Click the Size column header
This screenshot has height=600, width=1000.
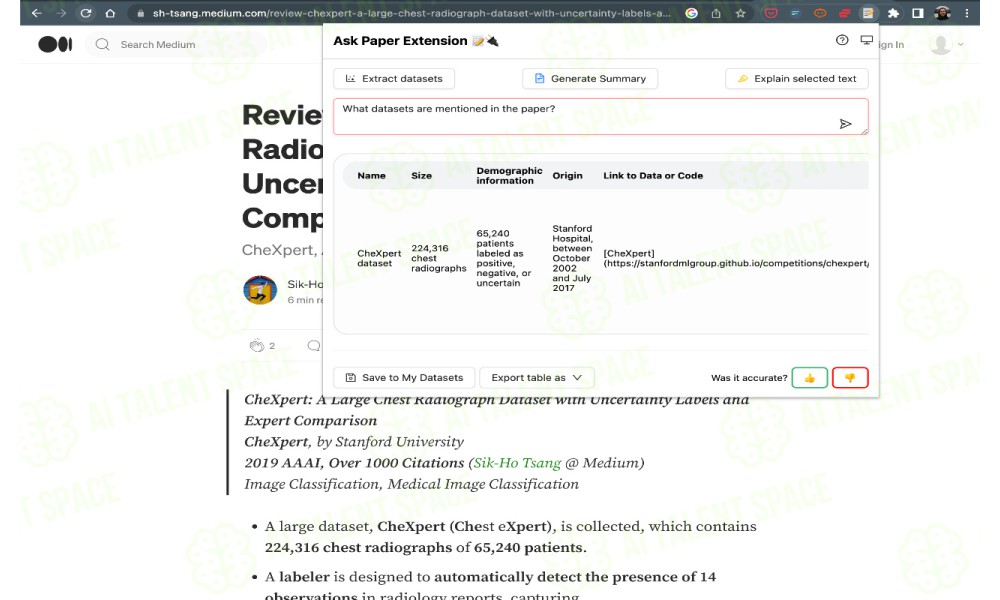422,175
